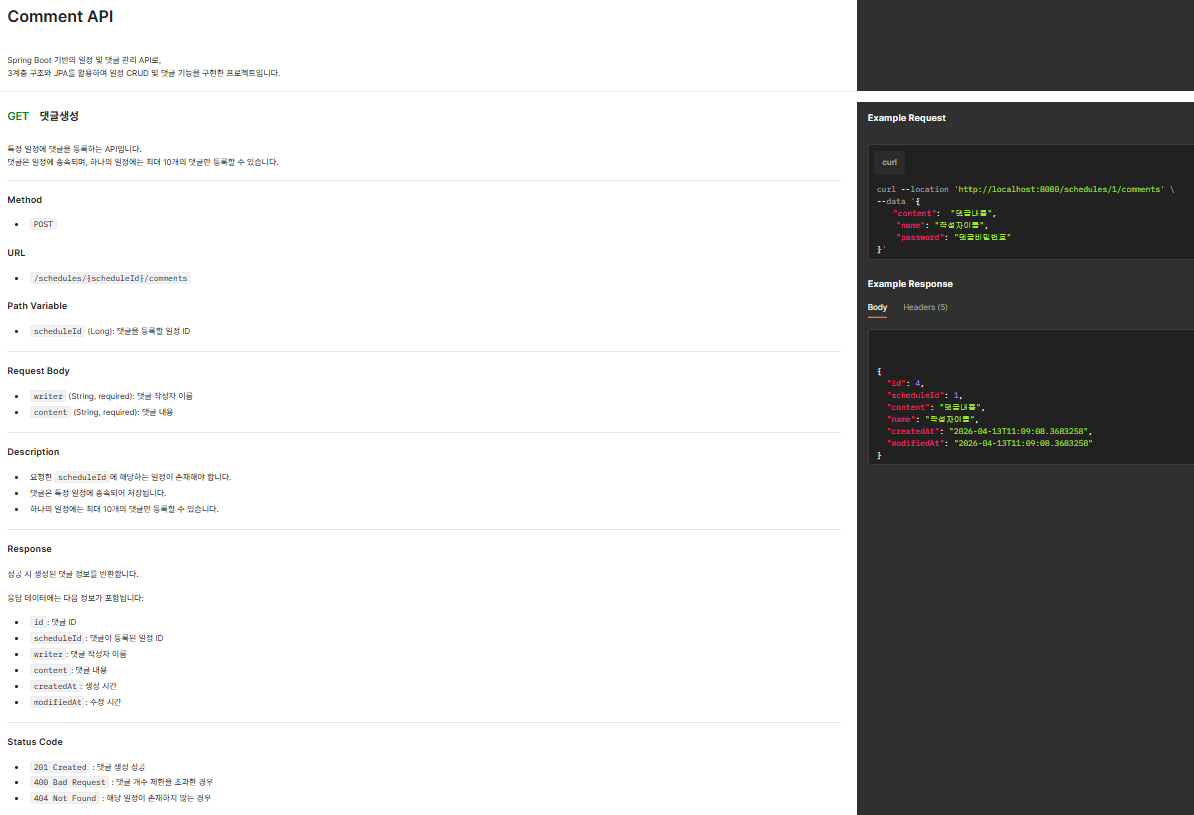The height and width of the screenshot is (815, 1194).
Task: Click the "password" key in the curl data
Action: click(x=920, y=237)
